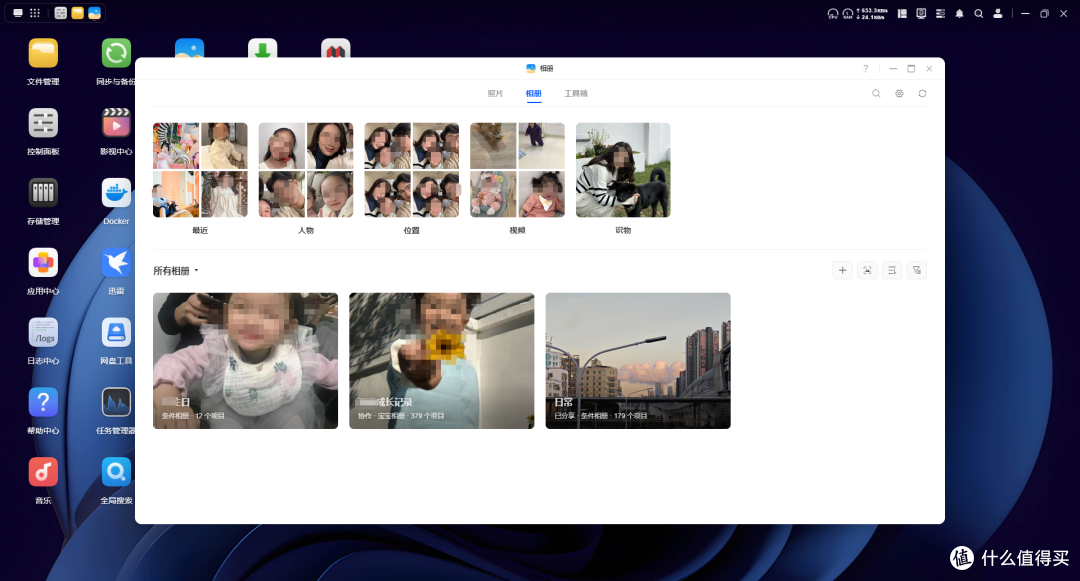Image resolution: width=1080 pixels, height=581 pixels.
Task: Switch to the 工具箱 tab
Action: (576, 94)
